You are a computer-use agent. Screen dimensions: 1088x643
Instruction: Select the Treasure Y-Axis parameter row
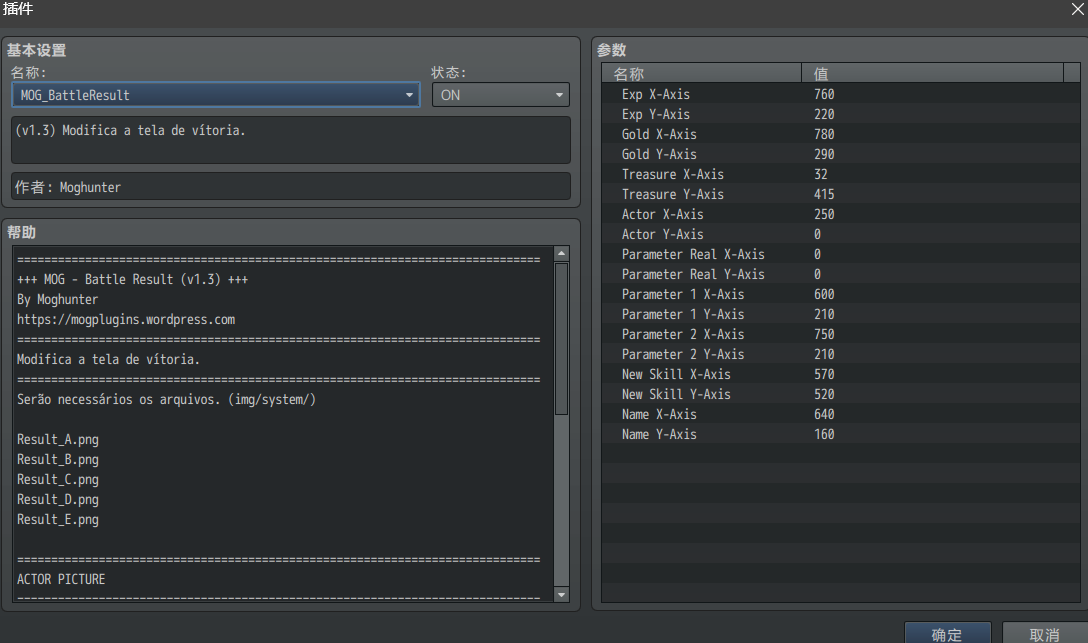pos(840,195)
